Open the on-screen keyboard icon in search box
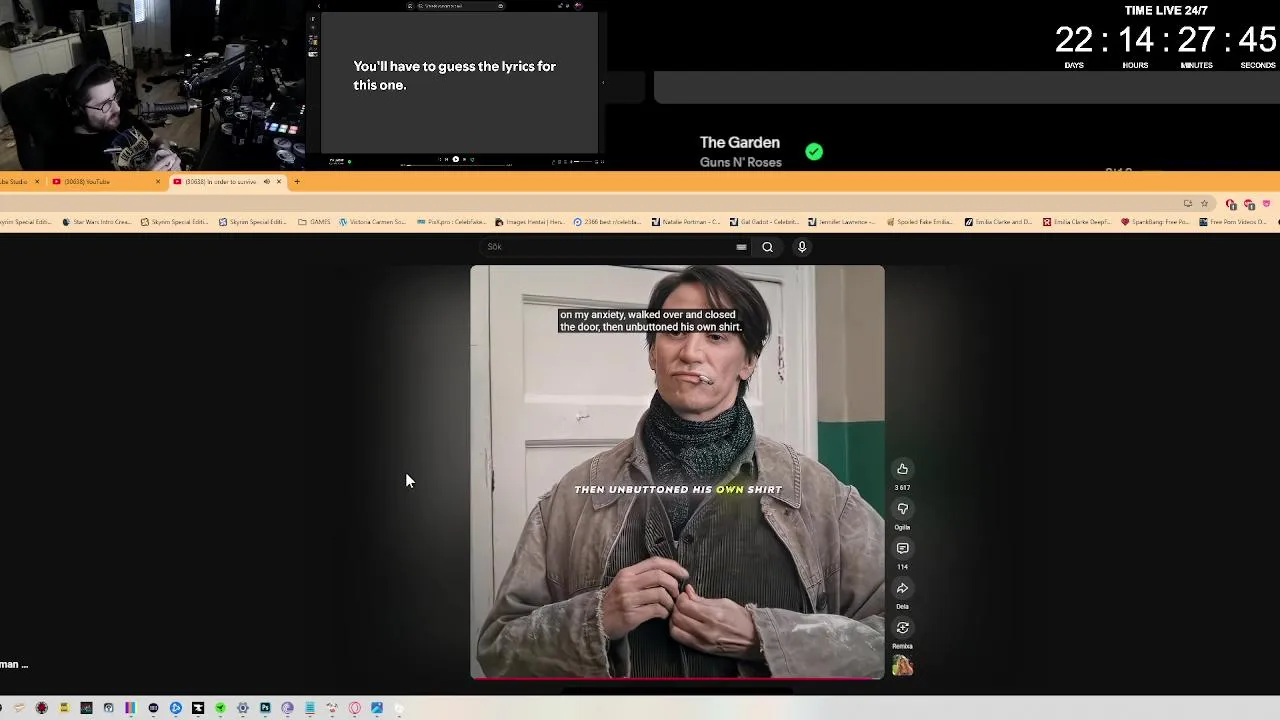 tap(741, 247)
